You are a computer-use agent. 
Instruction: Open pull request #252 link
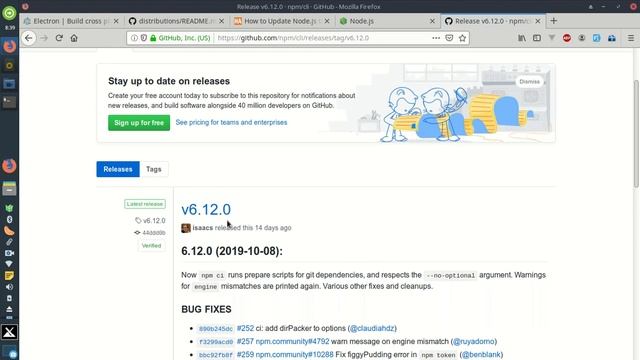click(245, 328)
